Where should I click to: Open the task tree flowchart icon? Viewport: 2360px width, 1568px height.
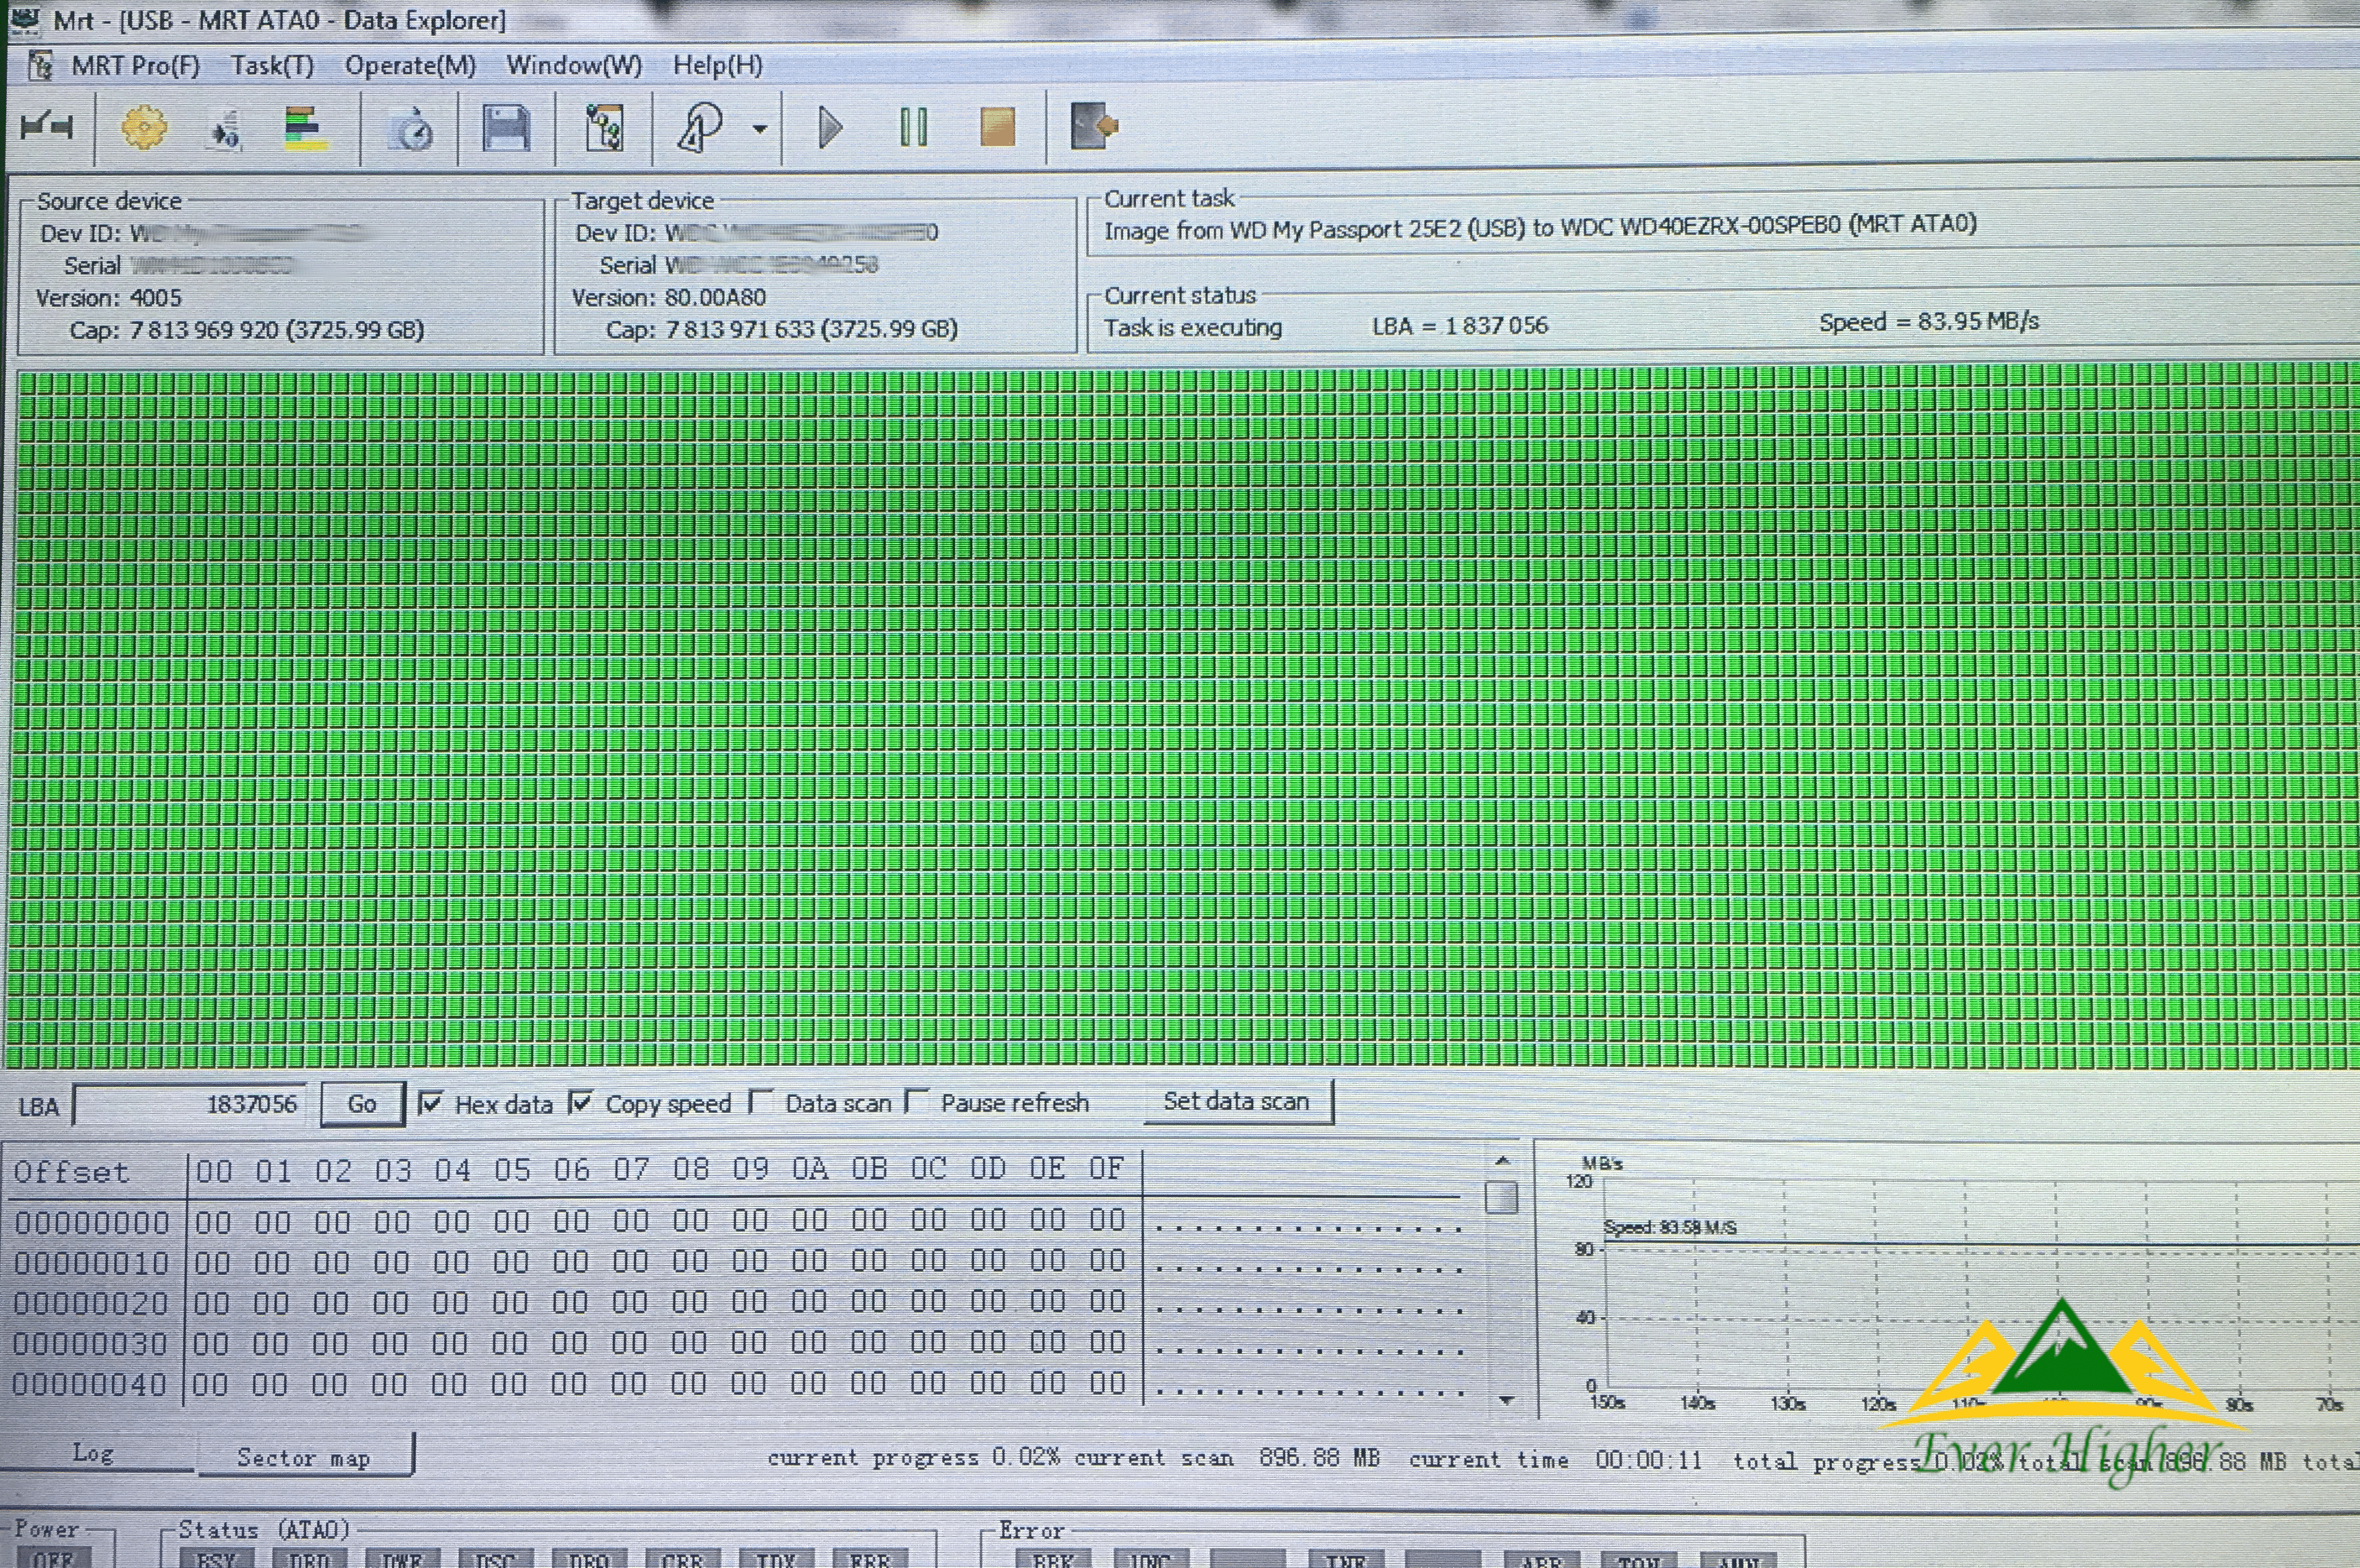(604, 128)
